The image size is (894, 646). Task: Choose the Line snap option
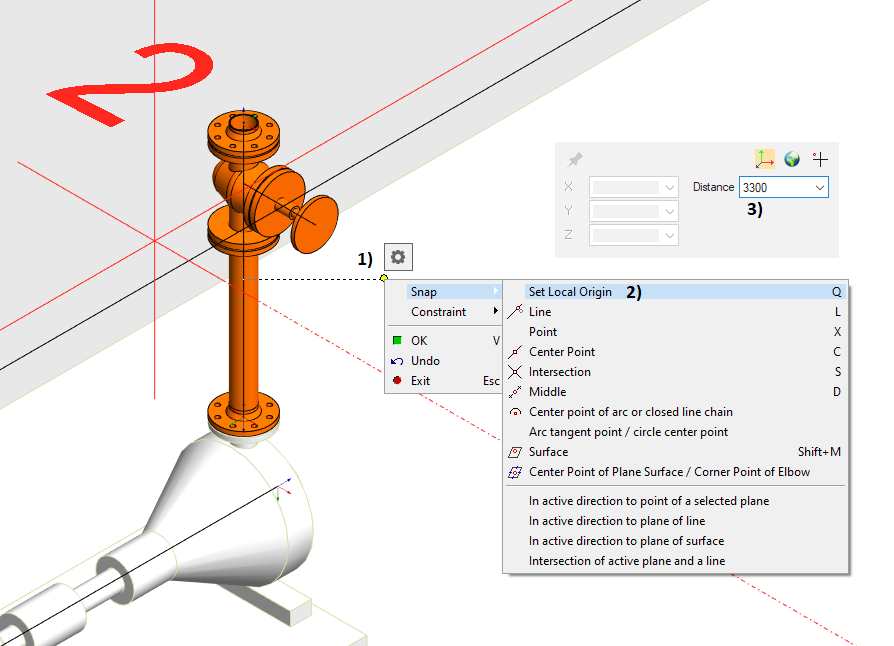click(x=540, y=312)
